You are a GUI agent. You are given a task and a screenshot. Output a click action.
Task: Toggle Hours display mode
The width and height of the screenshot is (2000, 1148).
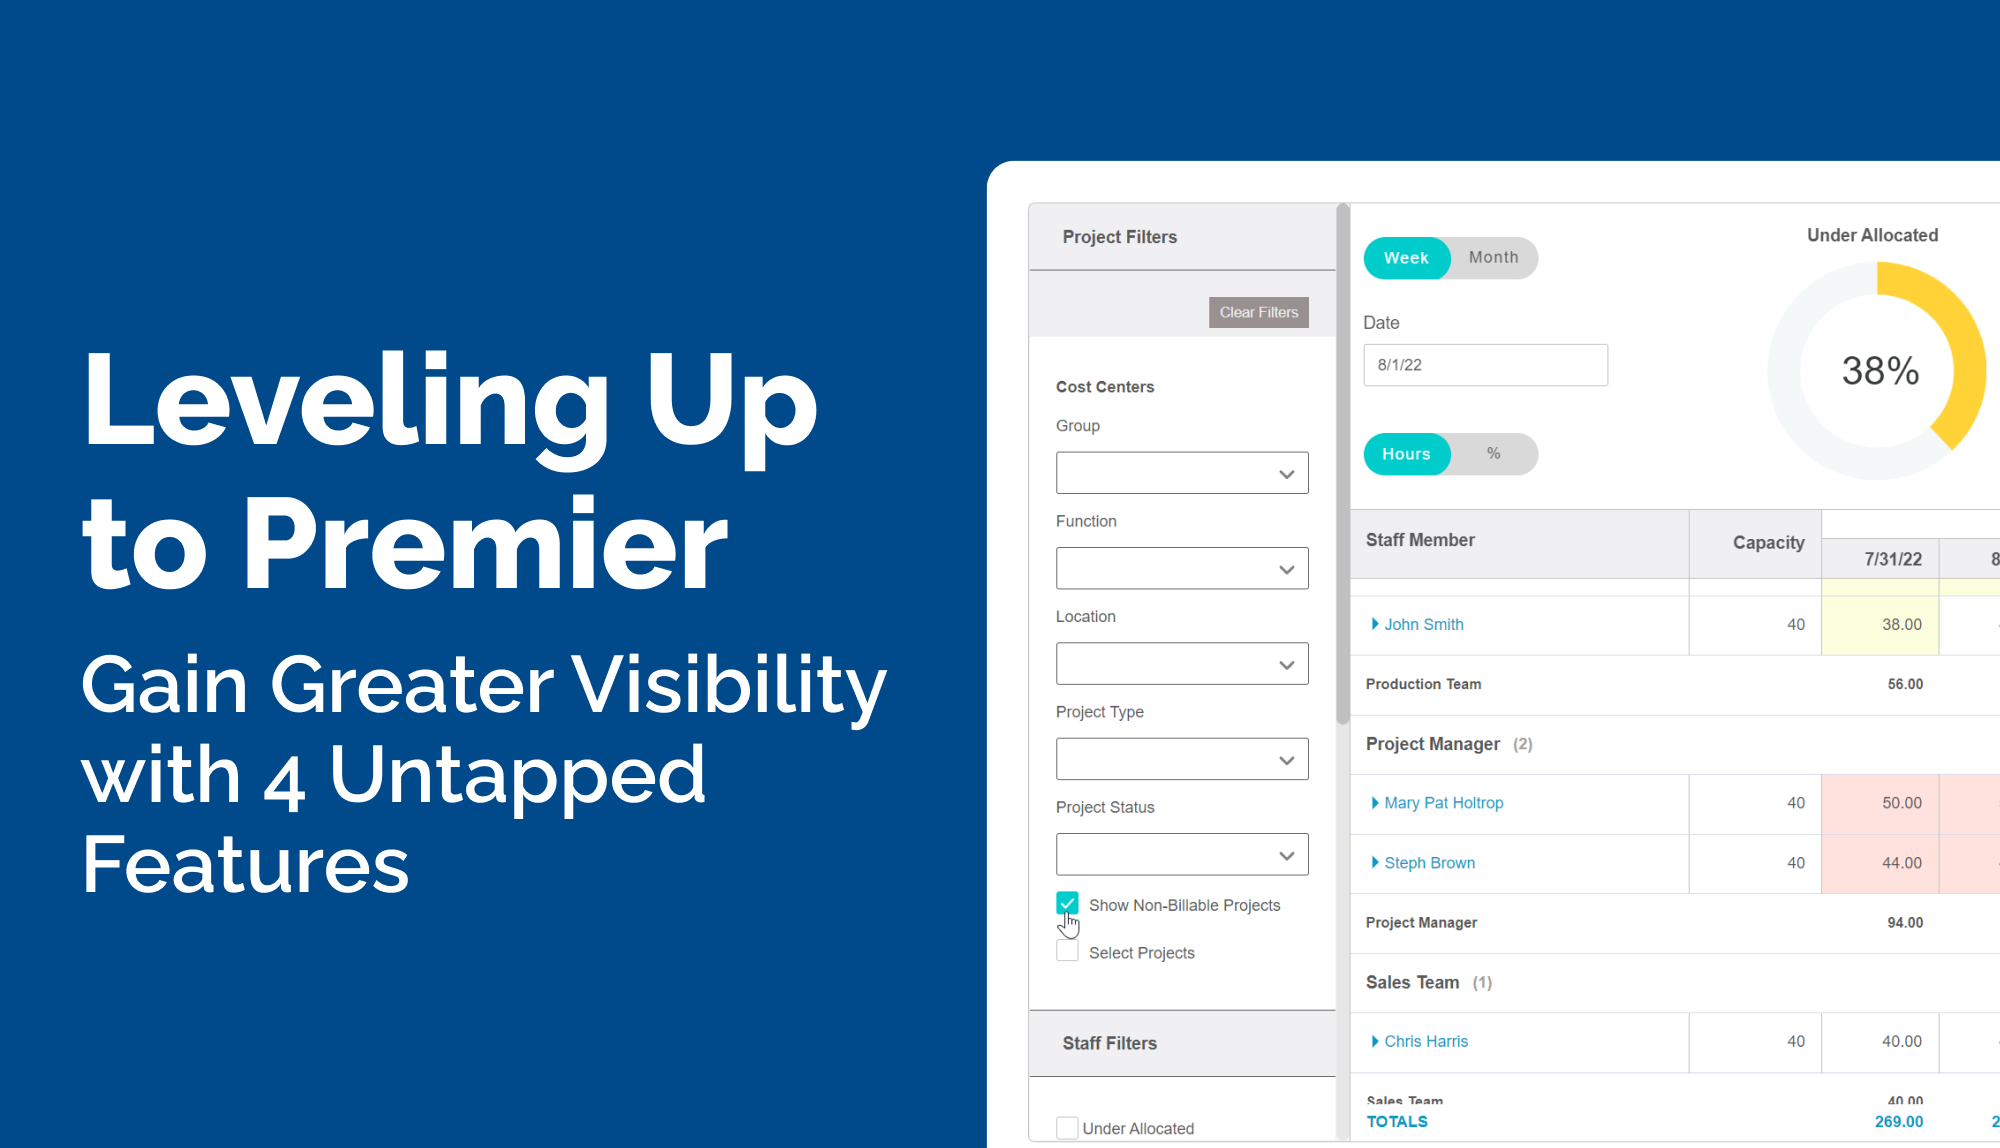[1407, 453]
